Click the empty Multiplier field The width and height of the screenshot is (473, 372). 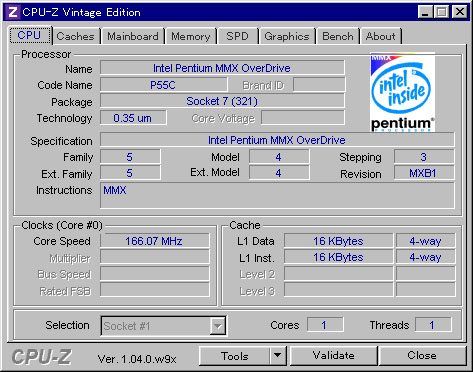point(155,257)
